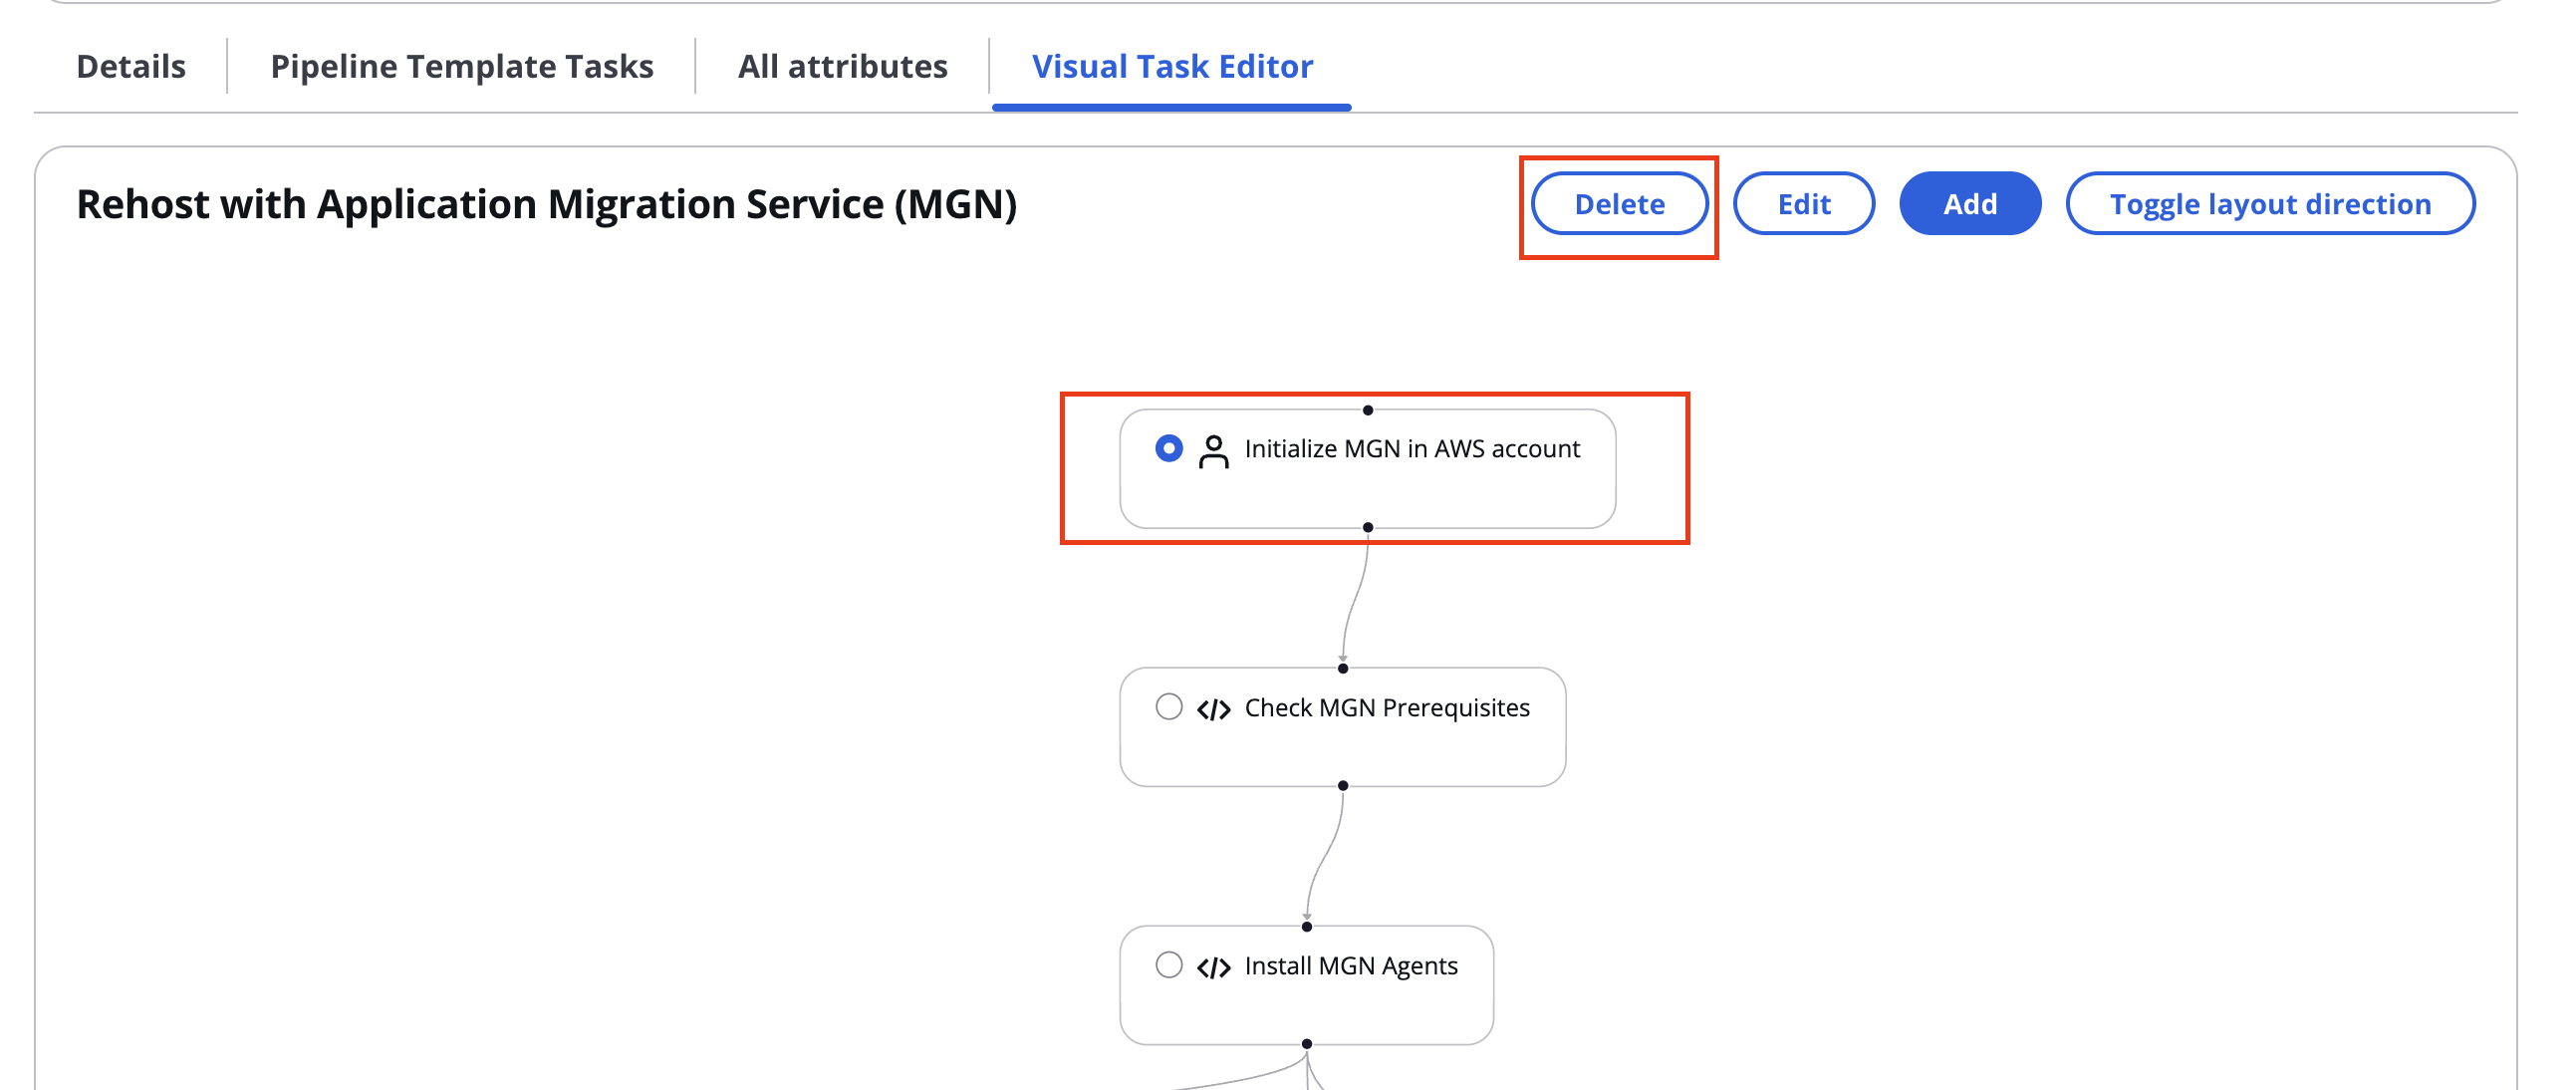This screenshot has width=2576, height=1090.
Task: Select the Install MGN Agents radio button
Action: pyautogui.click(x=1168, y=965)
